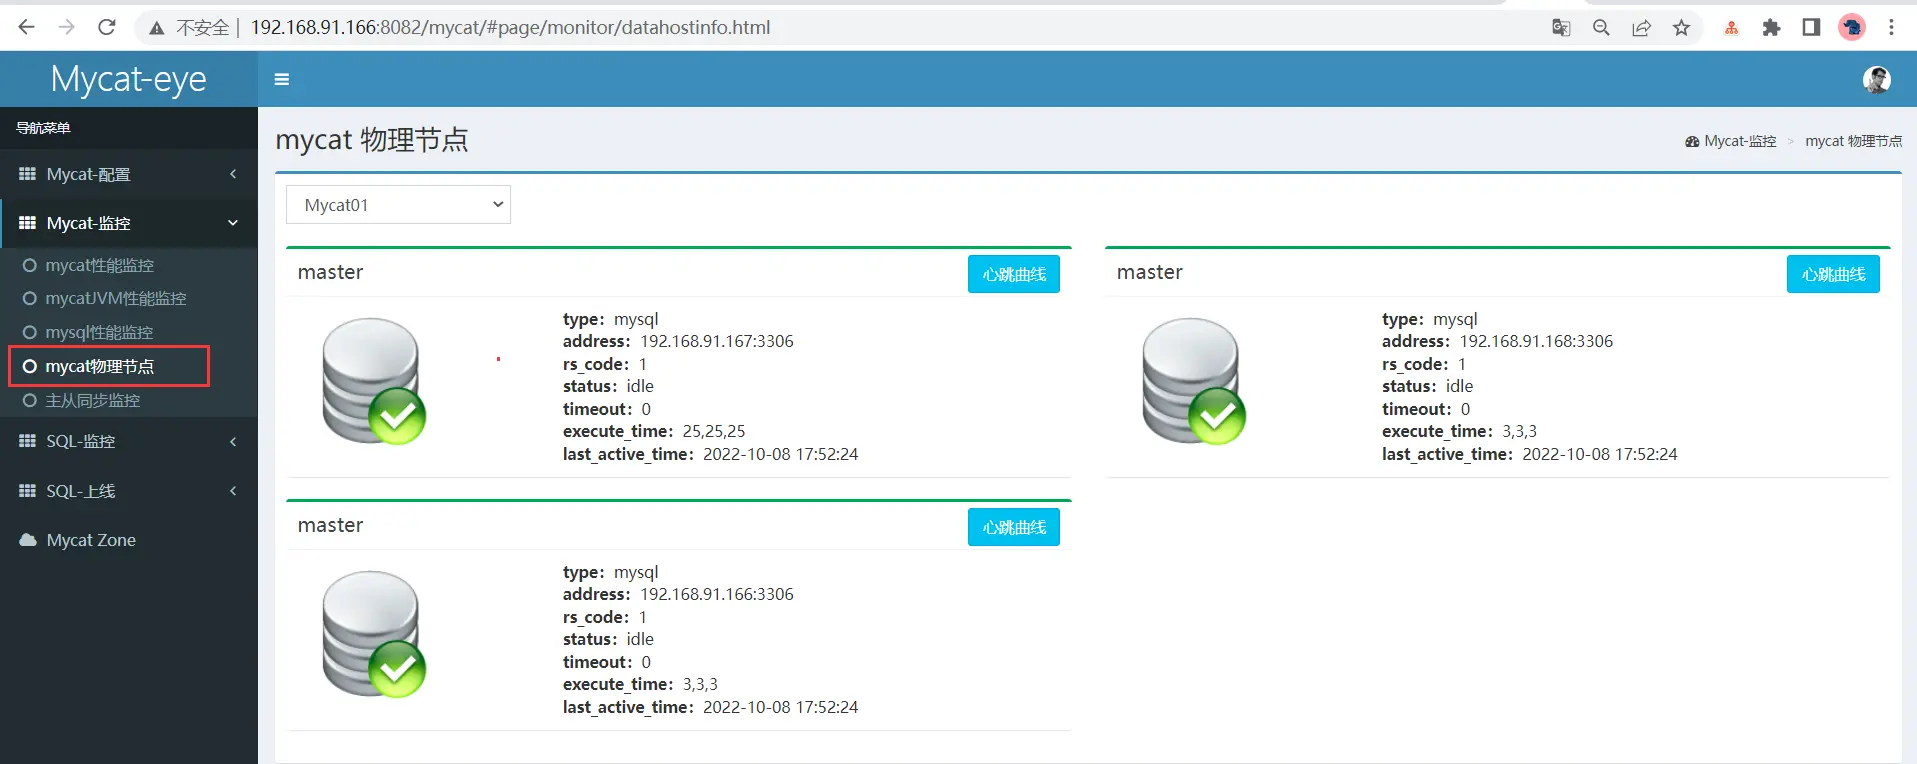Open the mycatJVM性能监控 menu item
Image resolution: width=1917 pixels, height=764 pixels.
coord(116,298)
